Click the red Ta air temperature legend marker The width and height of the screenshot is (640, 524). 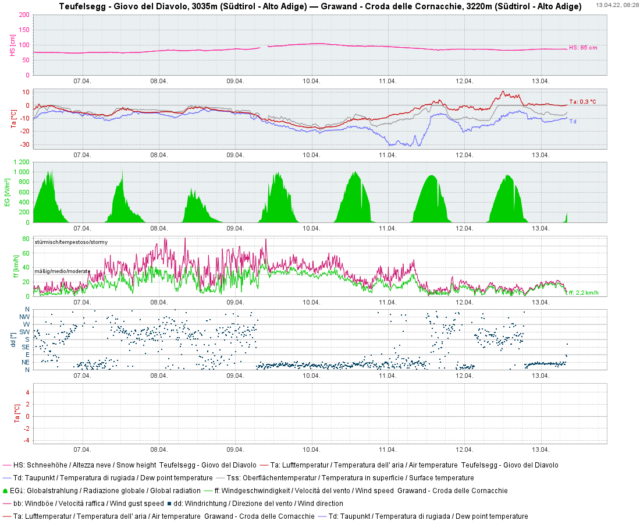click(x=265, y=465)
